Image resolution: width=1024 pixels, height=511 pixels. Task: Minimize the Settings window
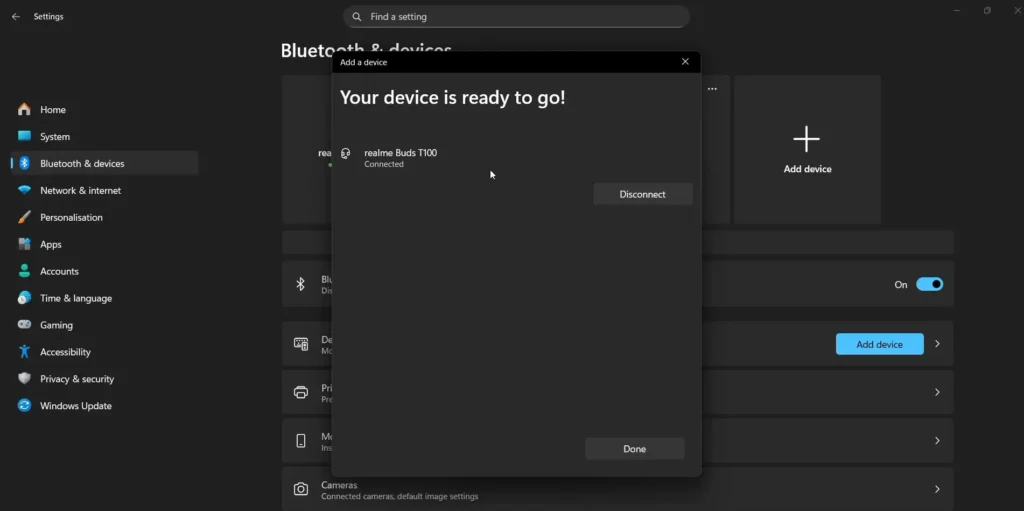coord(957,10)
